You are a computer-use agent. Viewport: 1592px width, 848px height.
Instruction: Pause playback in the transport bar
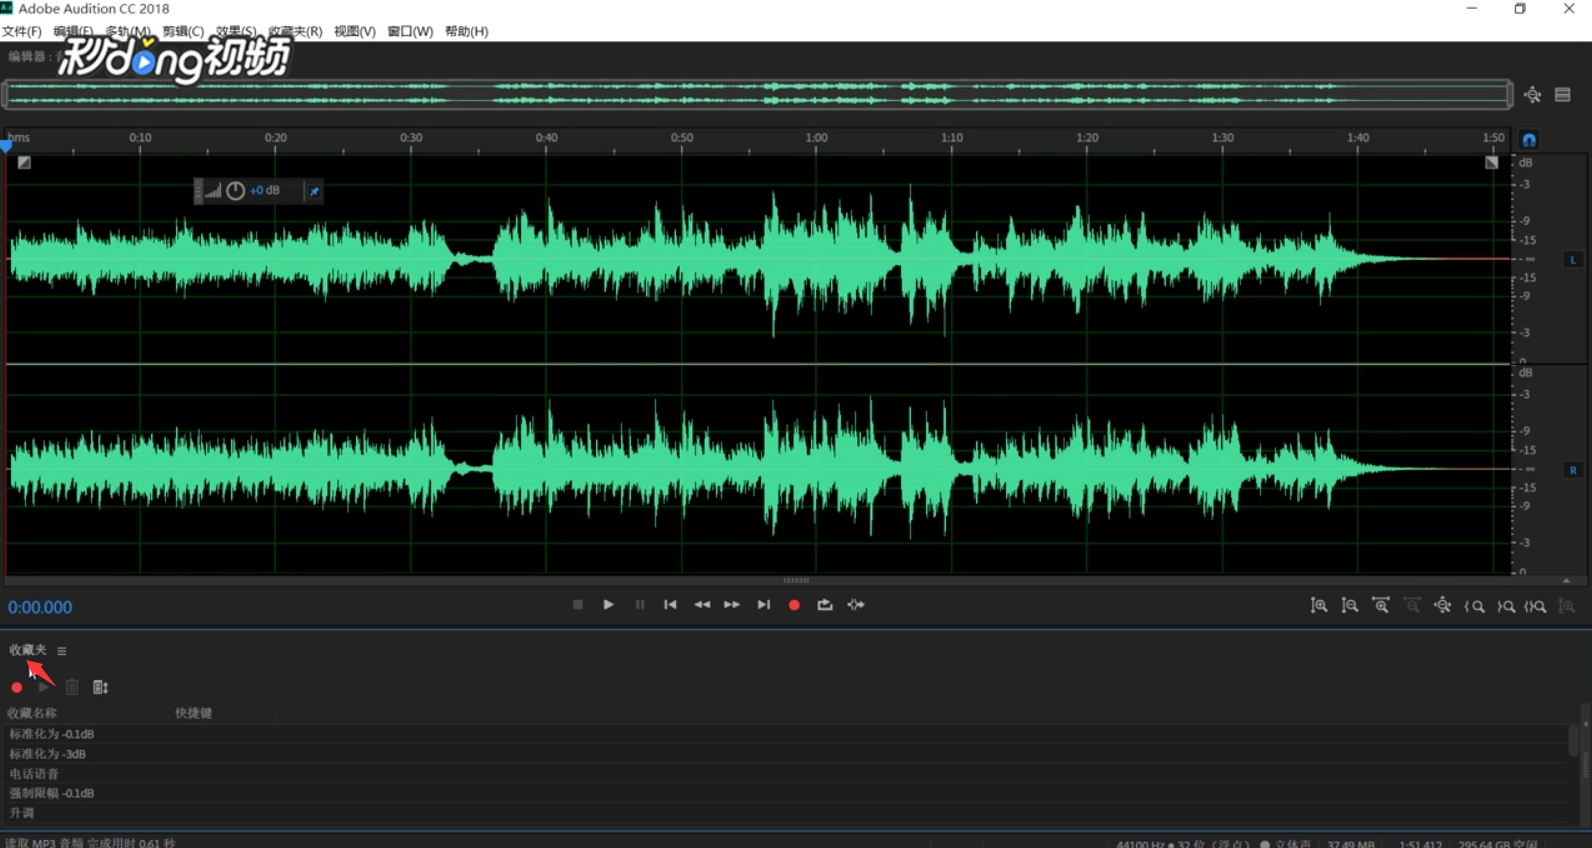pyautogui.click(x=640, y=605)
